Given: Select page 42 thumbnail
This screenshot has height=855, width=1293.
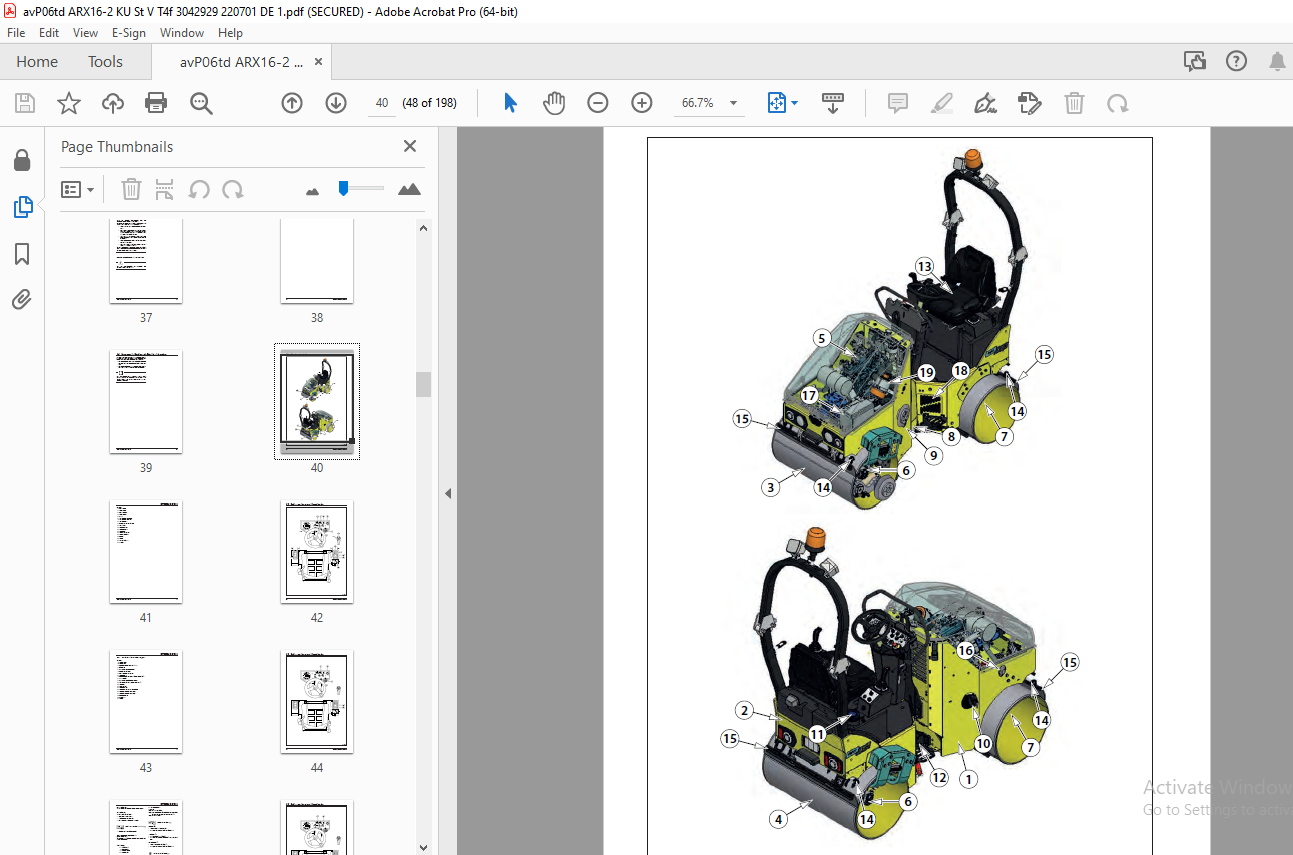Looking at the screenshot, I should tap(317, 551).
